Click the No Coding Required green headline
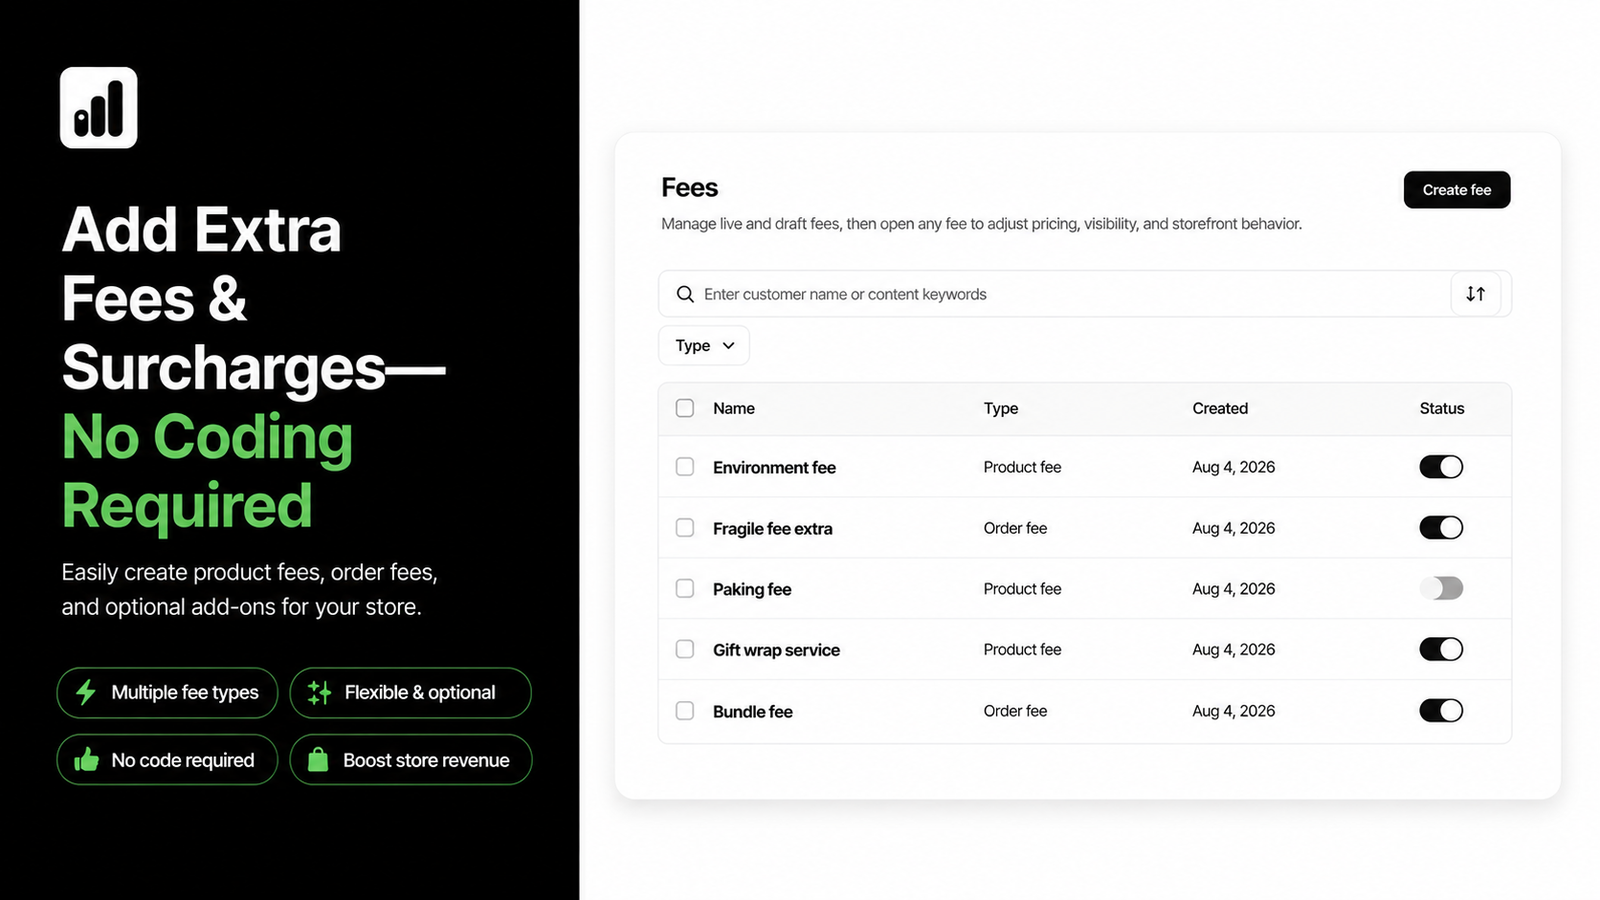The height and width of the screenshot is (900, 1600). tap(207, 471)
